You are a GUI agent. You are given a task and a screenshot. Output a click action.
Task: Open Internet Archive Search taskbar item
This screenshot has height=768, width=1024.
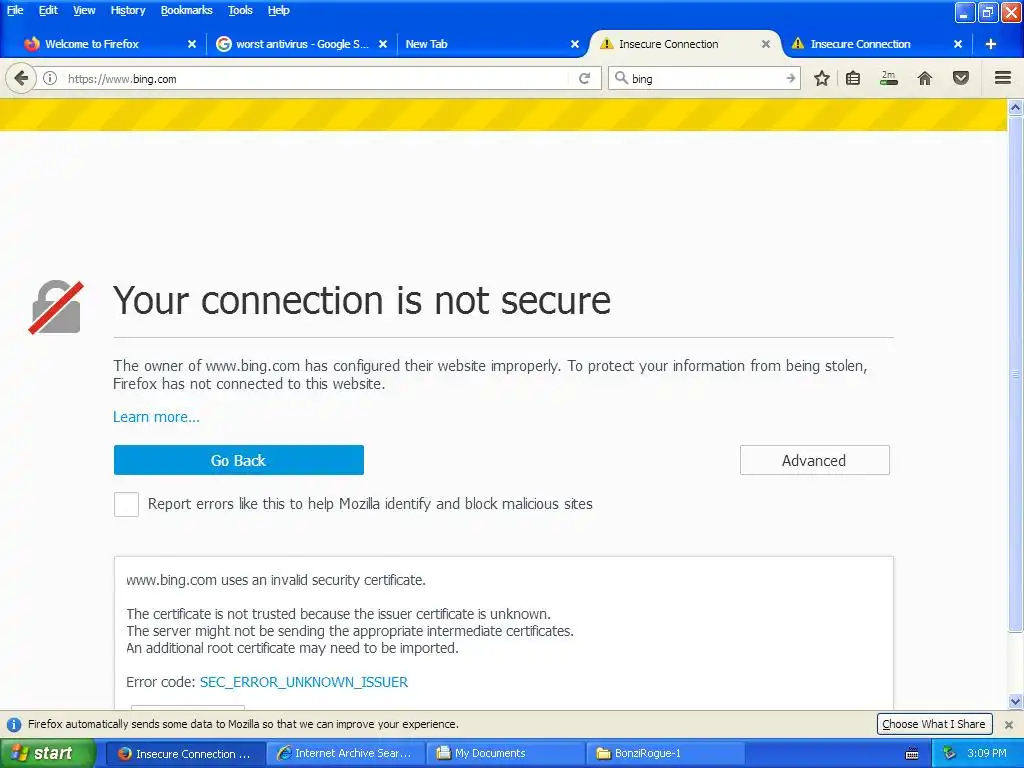point(346,754)
